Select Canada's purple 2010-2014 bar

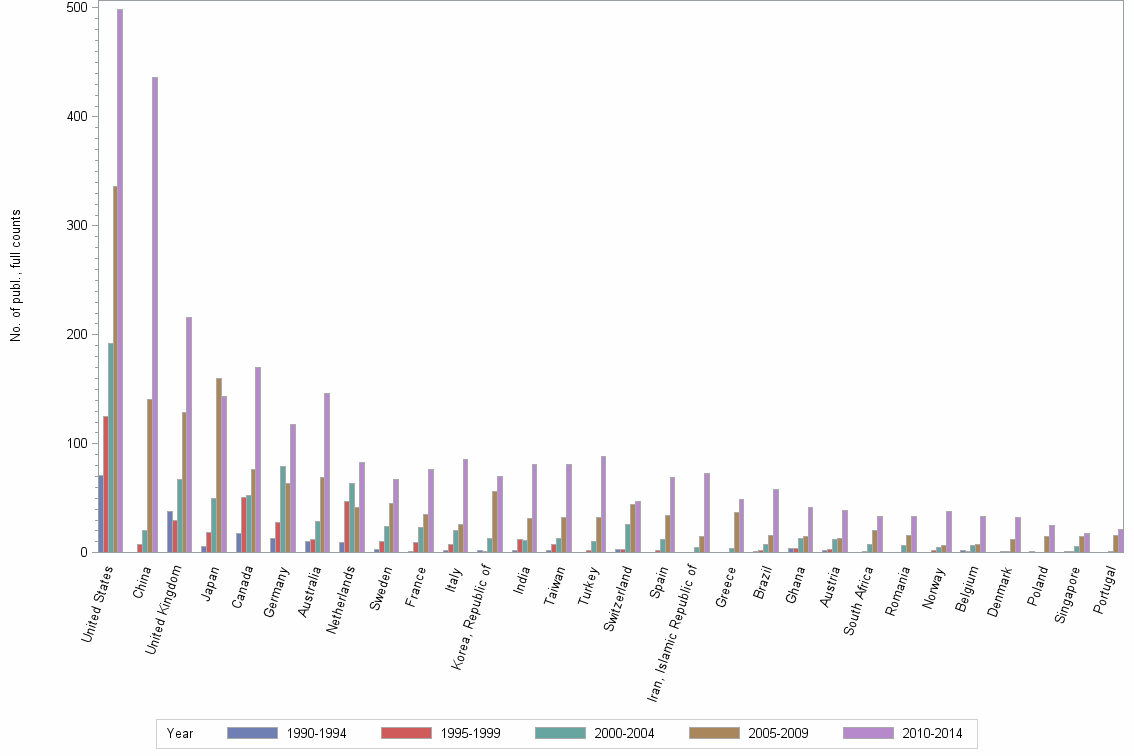(258, 460)
